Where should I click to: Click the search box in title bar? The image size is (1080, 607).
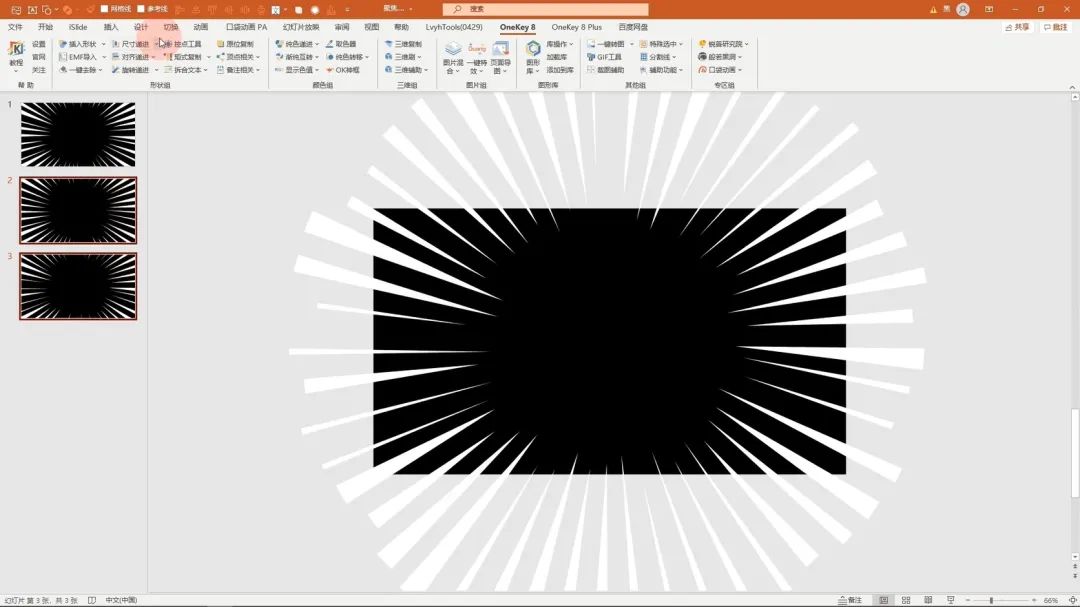(545, 9)
